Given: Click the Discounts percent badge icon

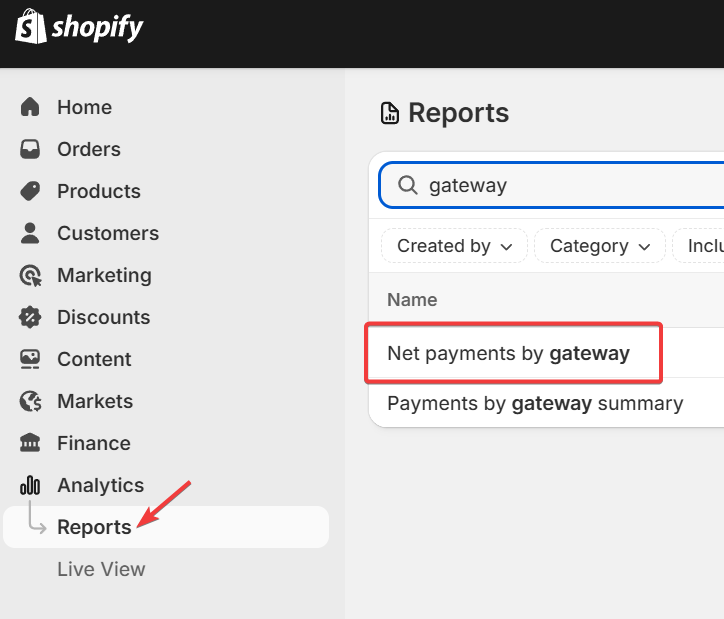Looking at the screenshot, I should 30,317.
